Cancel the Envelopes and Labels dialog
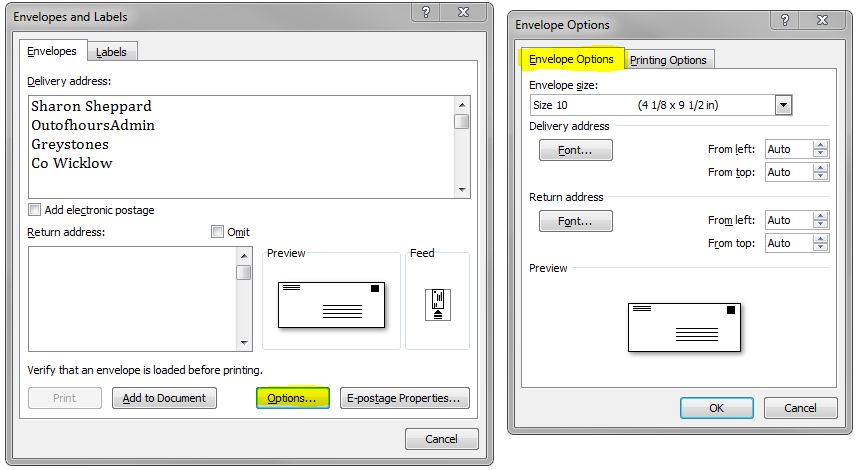The width and height of the screenshot is (859, 470). 442,439
